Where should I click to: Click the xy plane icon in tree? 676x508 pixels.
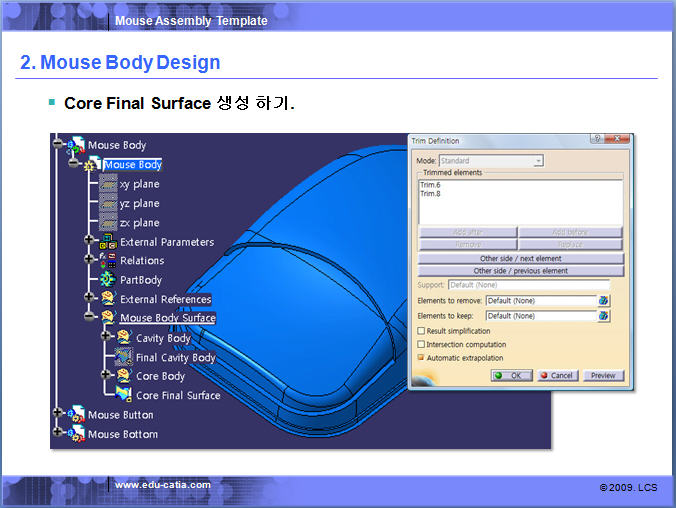tap(108, 184)
